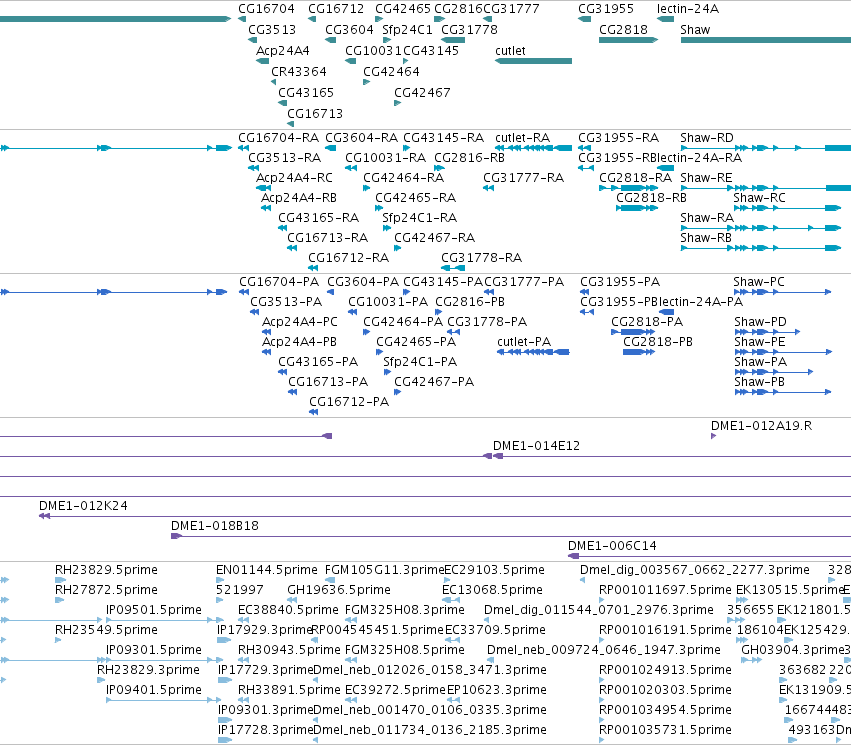Screen dimensions: 851x745
Task: Click the CG2818-RB transcript label
Action: tap(651, 198)
